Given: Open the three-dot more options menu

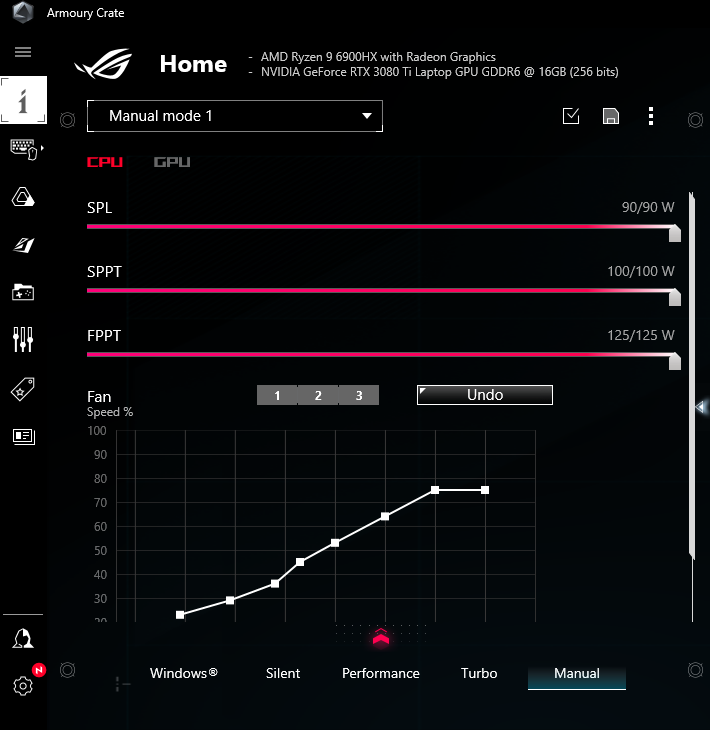Looking at the screenshot, I should 651,116.
